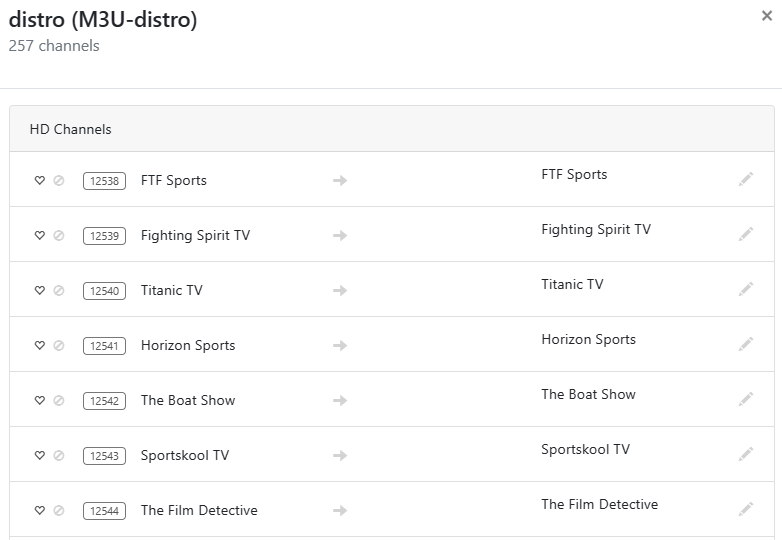Favorite the FTF Sports channel
Screen dimensions: 782x540
[40, 181]
